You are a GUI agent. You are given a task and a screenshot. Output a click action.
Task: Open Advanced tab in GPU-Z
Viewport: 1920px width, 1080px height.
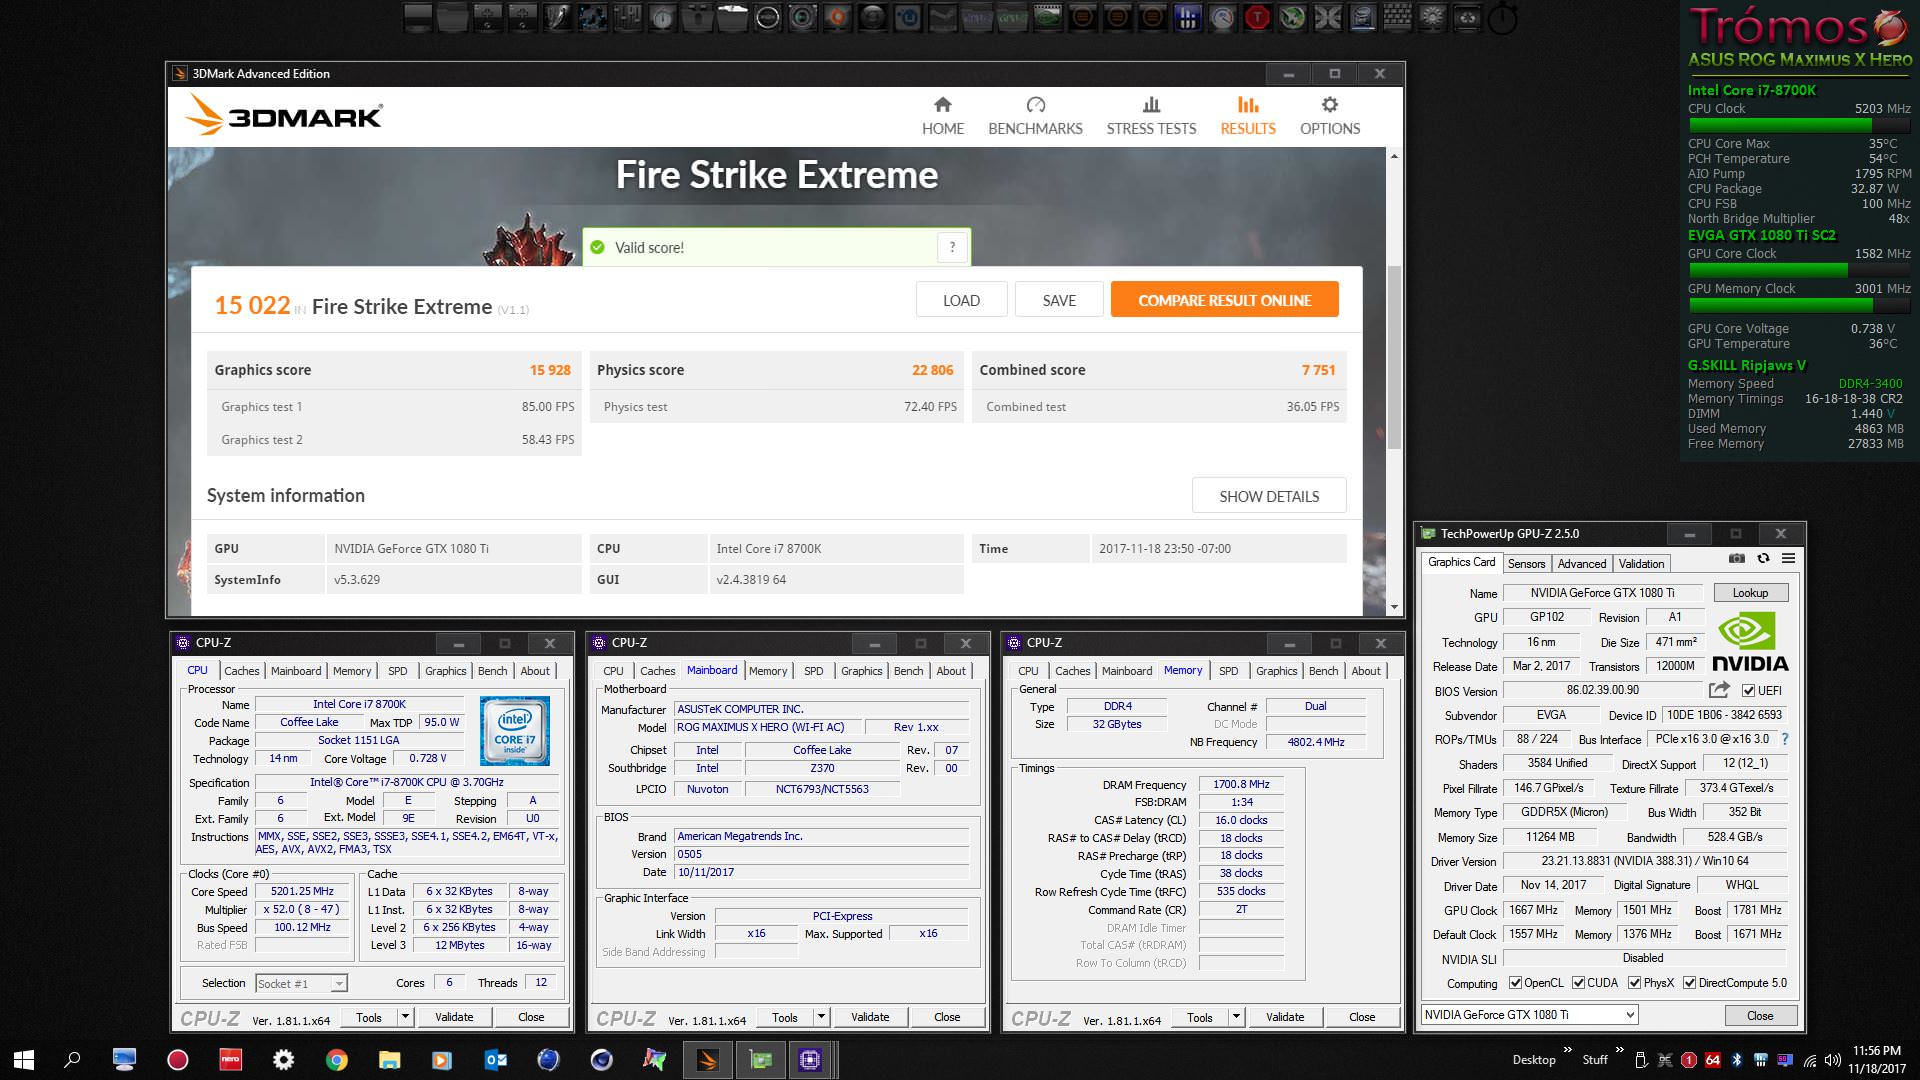1582,564
